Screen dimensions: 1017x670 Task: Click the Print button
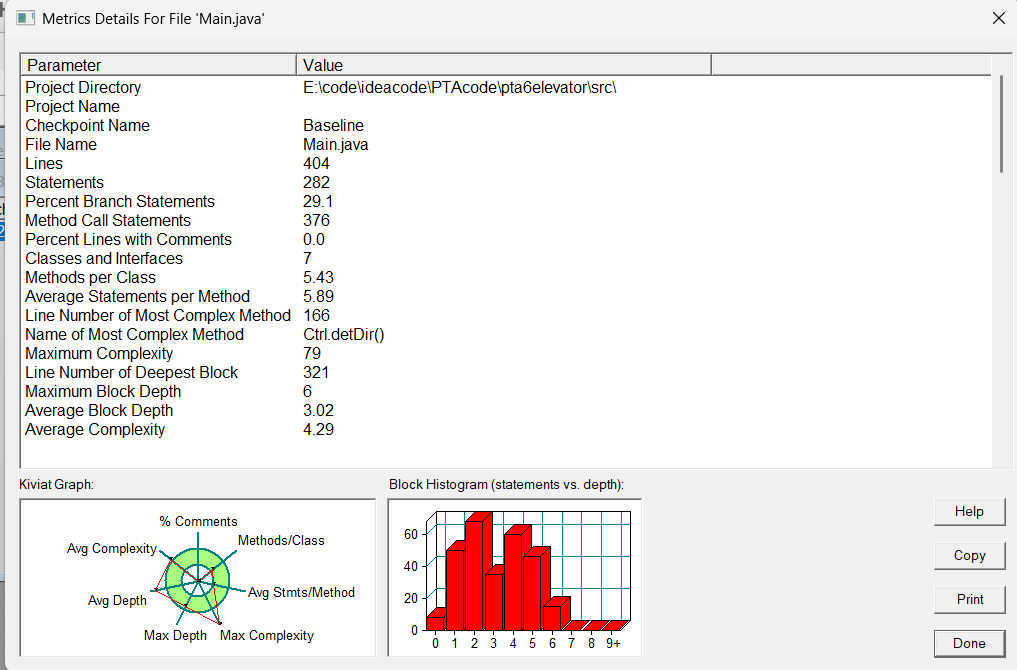[969, 599]
